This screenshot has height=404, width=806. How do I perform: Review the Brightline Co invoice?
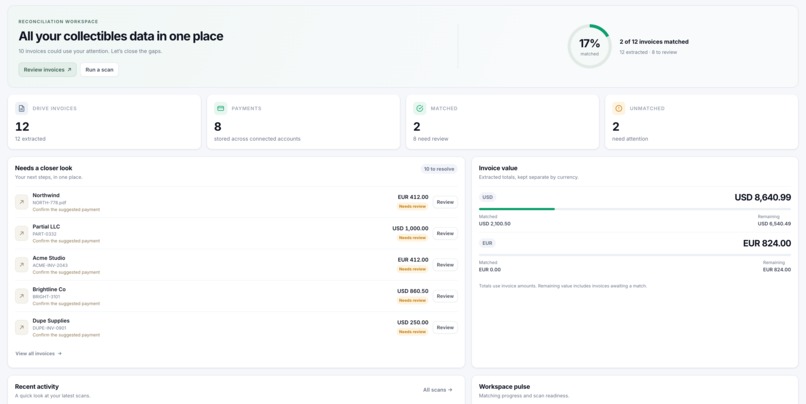[445, 296]
